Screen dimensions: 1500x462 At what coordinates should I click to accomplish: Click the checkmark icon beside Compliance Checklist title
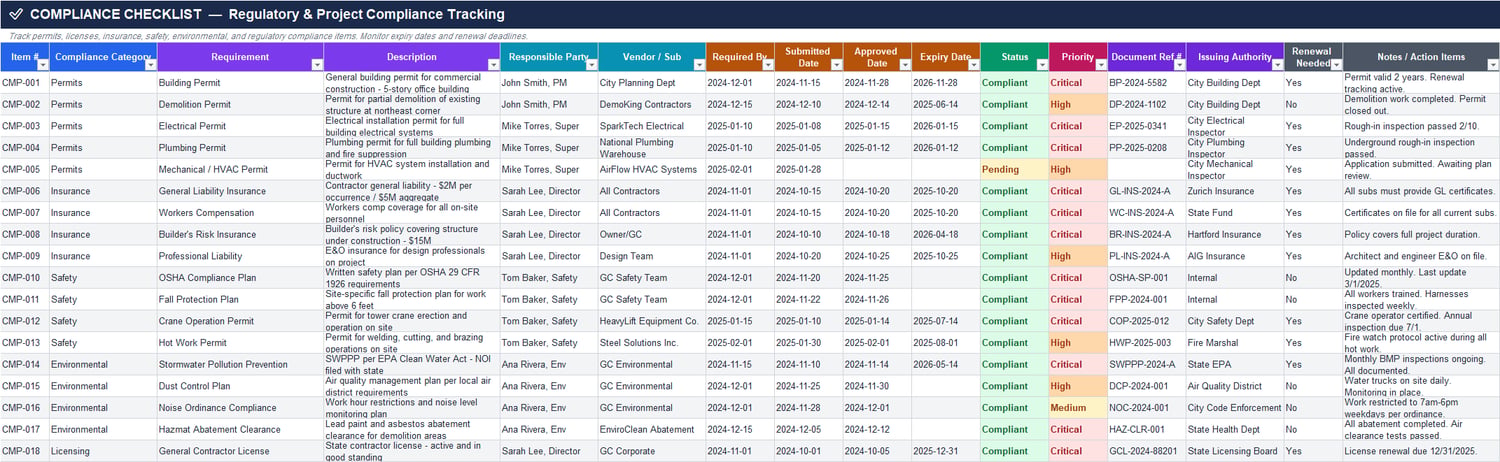(16, 14)
